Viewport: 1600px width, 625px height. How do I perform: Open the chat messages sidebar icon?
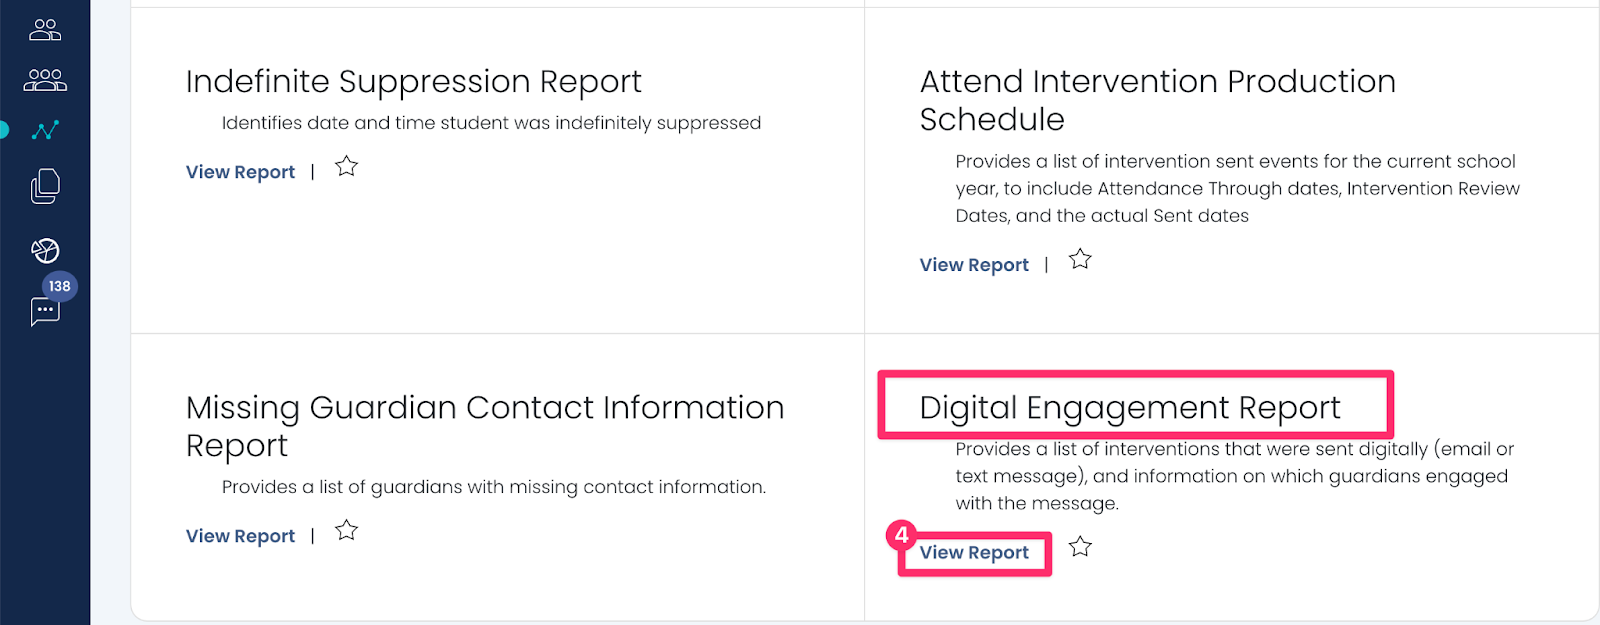pyautogui.click(x=45, y=313)
